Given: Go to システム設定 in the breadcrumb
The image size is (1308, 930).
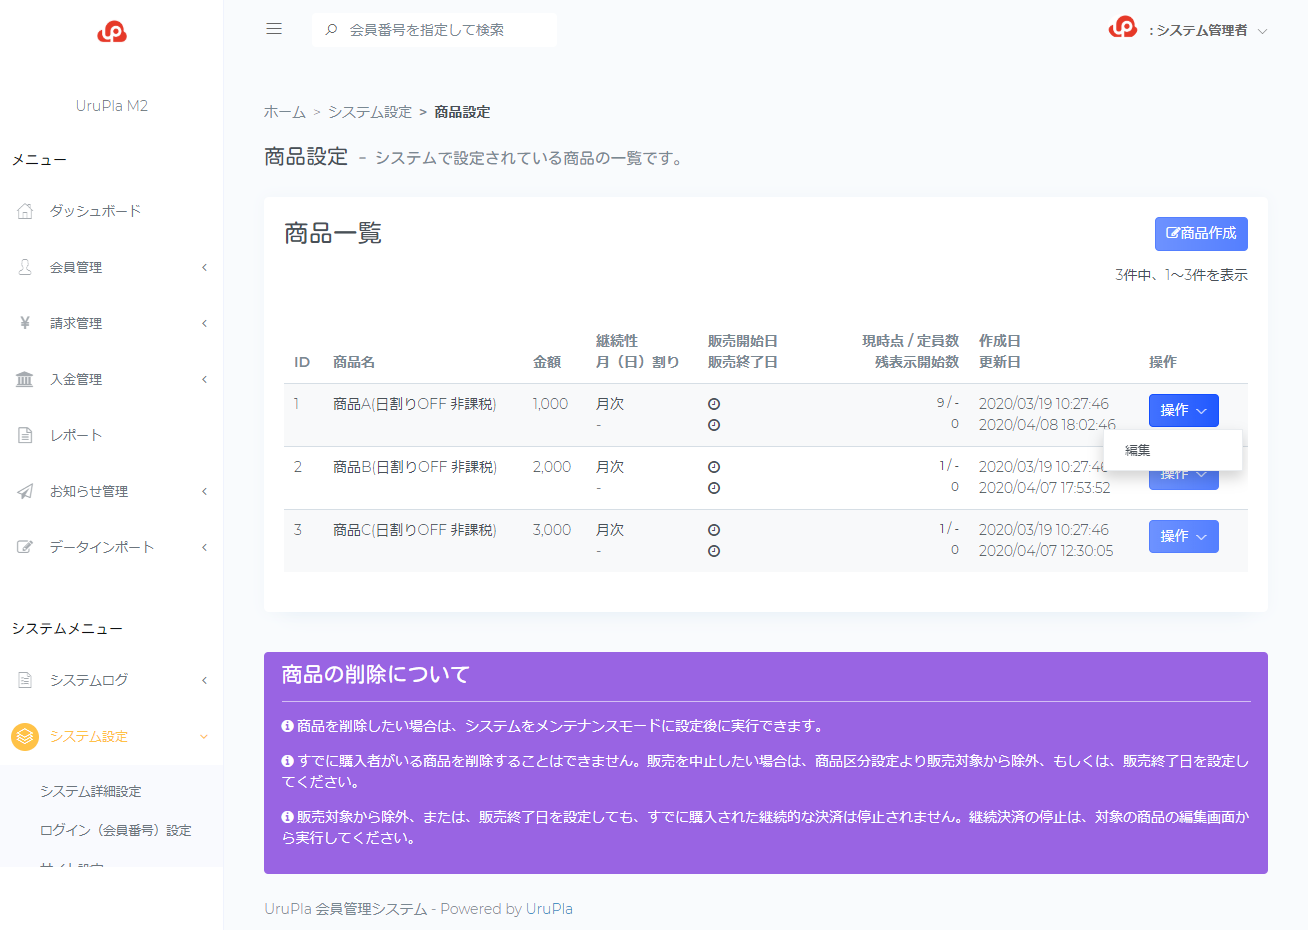Looking at the screenshot, I should [x=370, y=112].
